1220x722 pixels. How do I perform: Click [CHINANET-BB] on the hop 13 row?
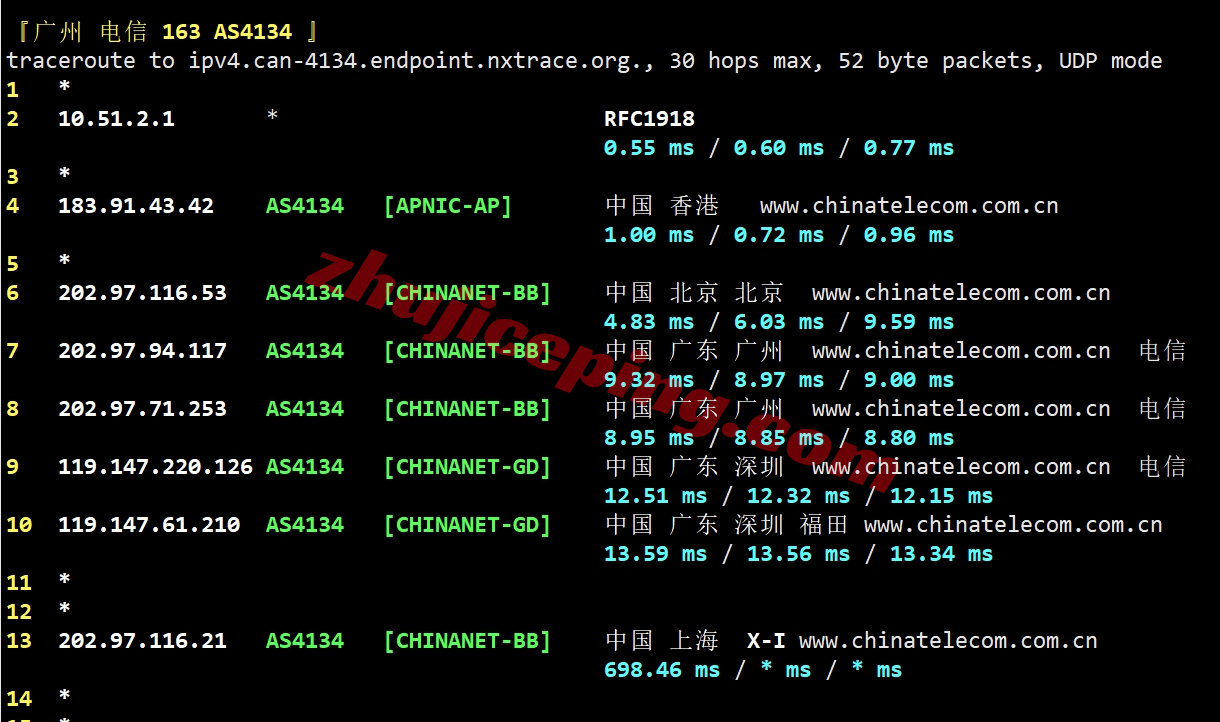(x=467, y=641)
